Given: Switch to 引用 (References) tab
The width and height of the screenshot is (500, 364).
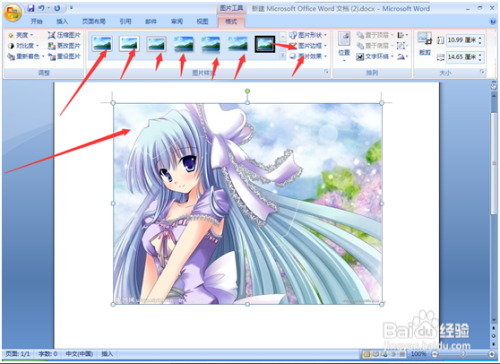Looking at the screenshot, I should (x=125, y=21).
